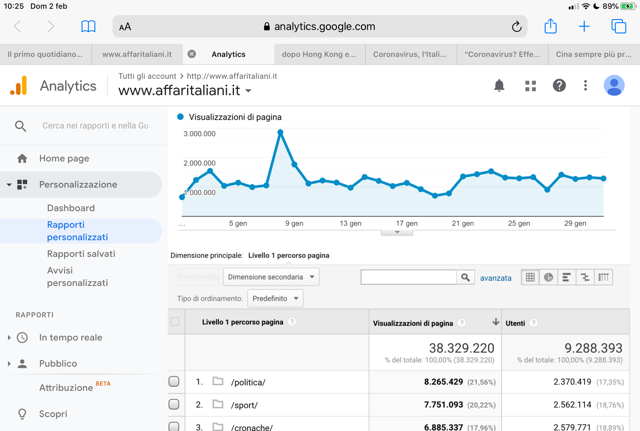Switch to "Coronavirus? Effe..." tab
Screen dimensions: 640x431
click(x=502, y=54)
